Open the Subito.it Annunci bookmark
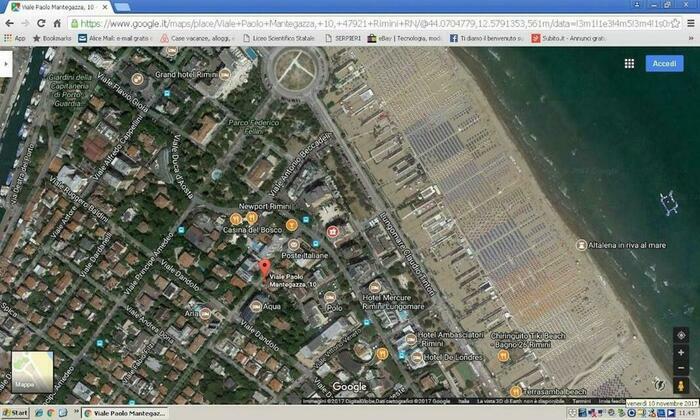700x420 pixels. click(x=569, y=38)
